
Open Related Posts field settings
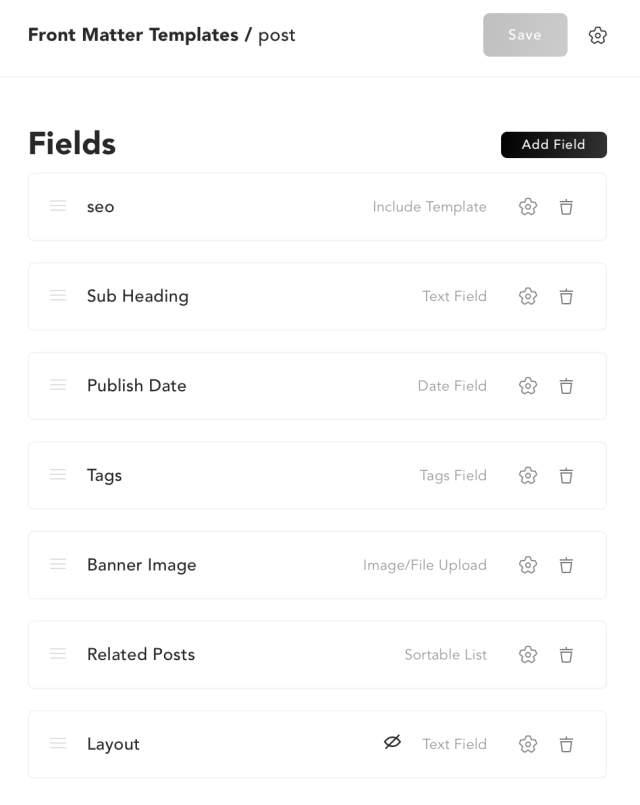click(x=528, y=655)
